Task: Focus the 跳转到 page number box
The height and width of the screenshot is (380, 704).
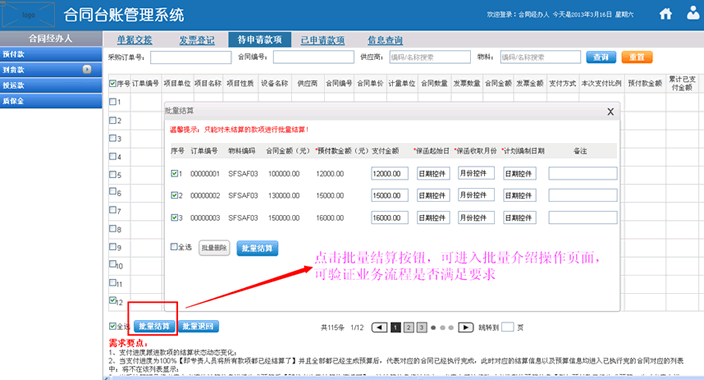Action: click(507, 327)
